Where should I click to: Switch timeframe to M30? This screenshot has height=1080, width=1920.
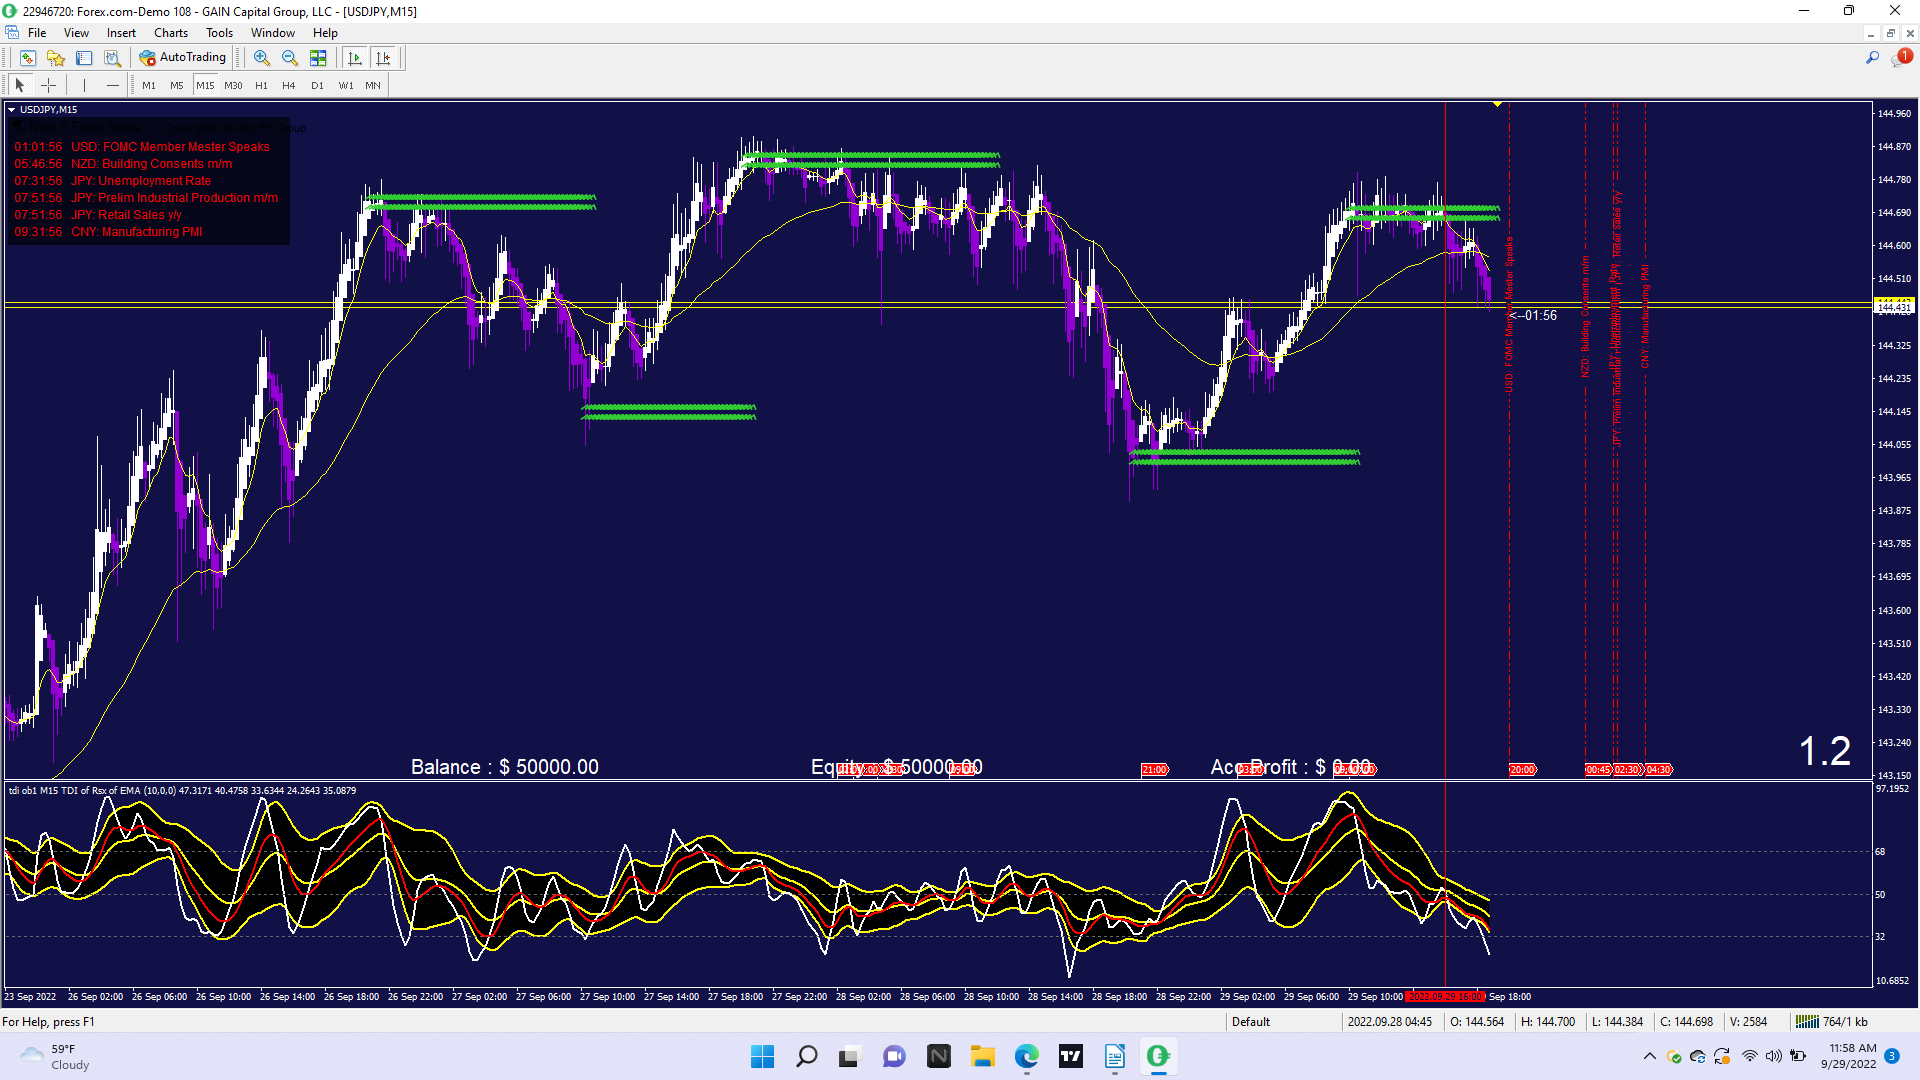[x=233, y=85]
